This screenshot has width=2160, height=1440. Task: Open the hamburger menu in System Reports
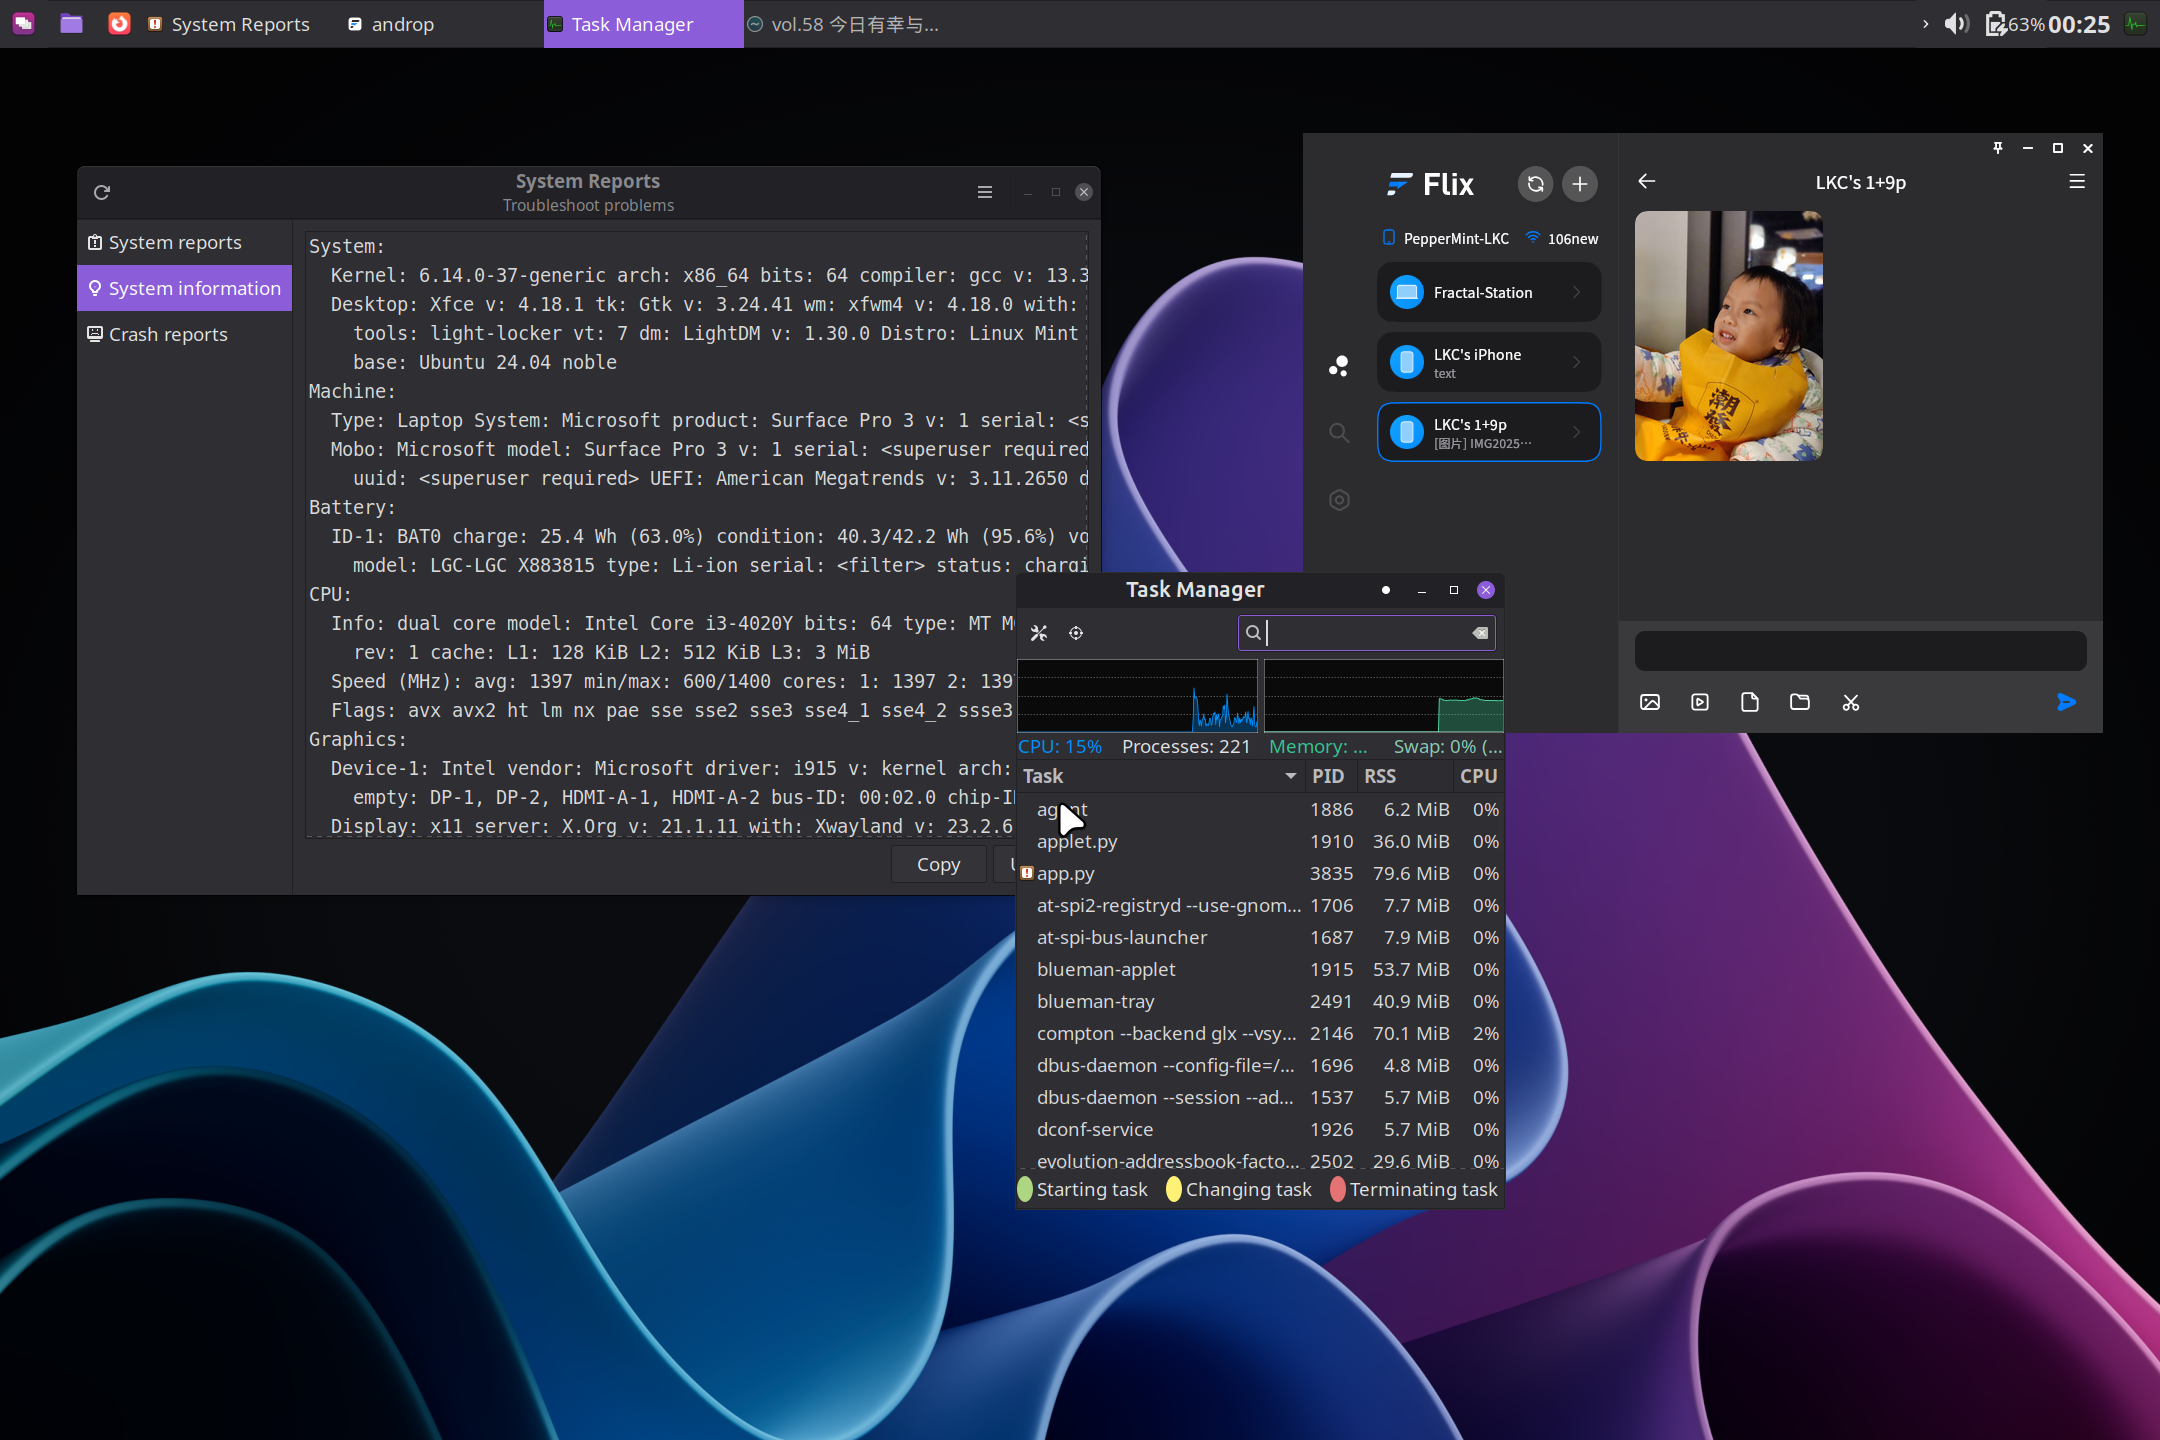tap(985, 192)
